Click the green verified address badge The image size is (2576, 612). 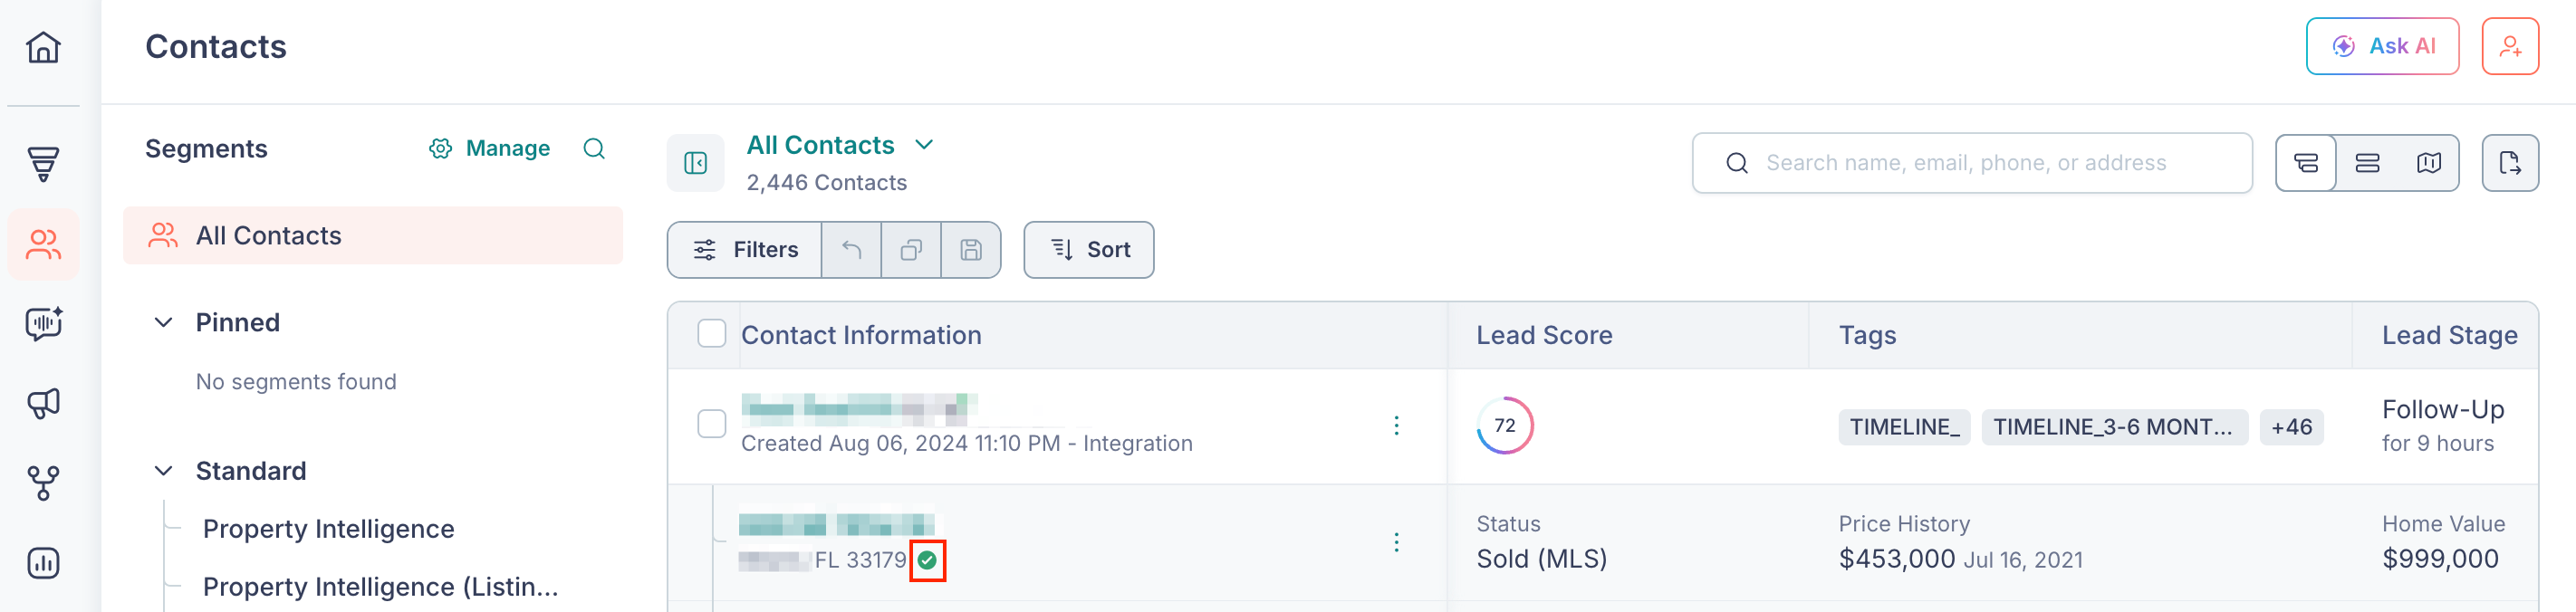pos(927,560)
